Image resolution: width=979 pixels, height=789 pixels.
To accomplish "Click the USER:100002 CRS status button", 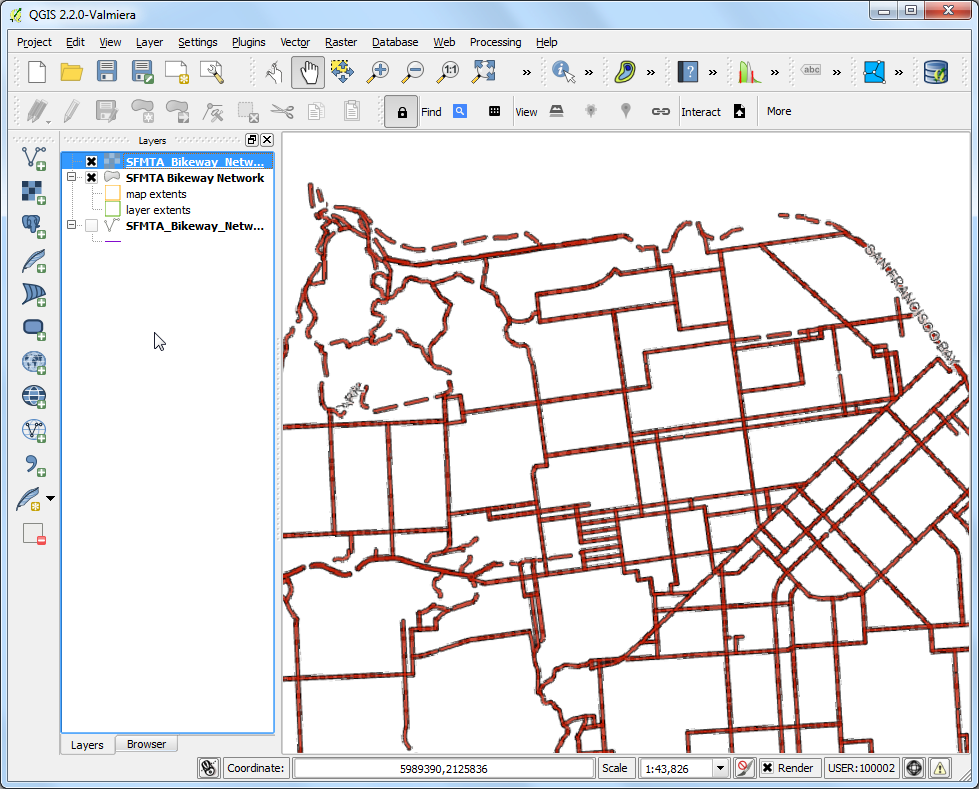I will point(862,768).
